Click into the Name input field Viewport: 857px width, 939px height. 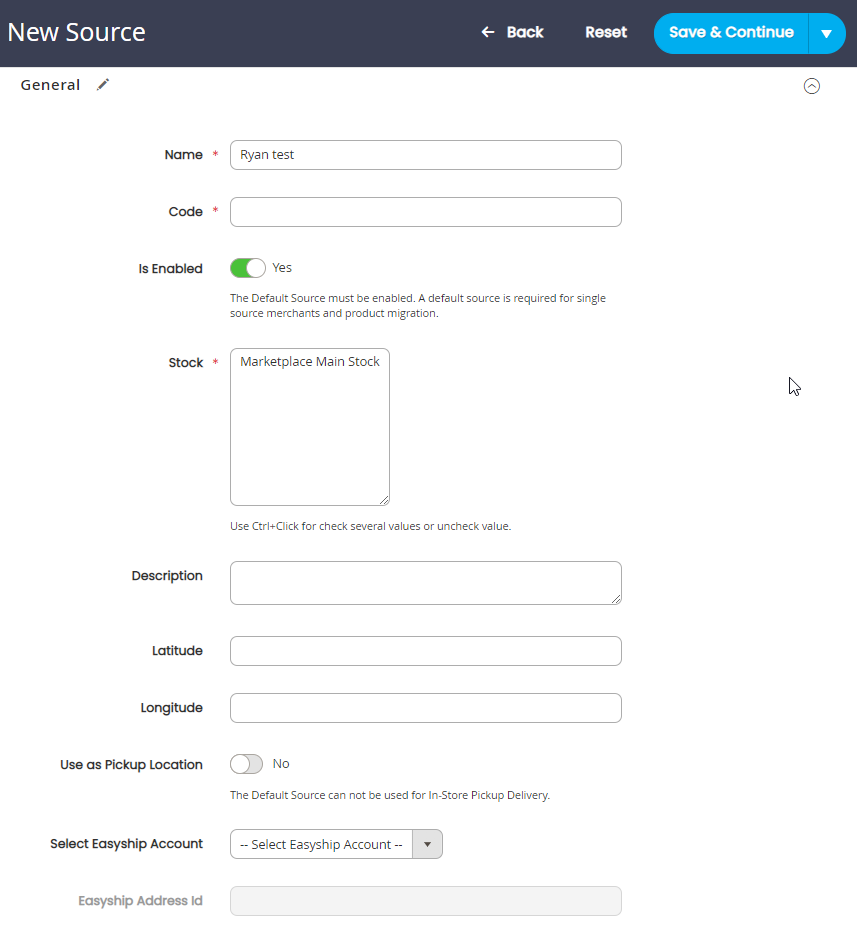tap(426, 155)
